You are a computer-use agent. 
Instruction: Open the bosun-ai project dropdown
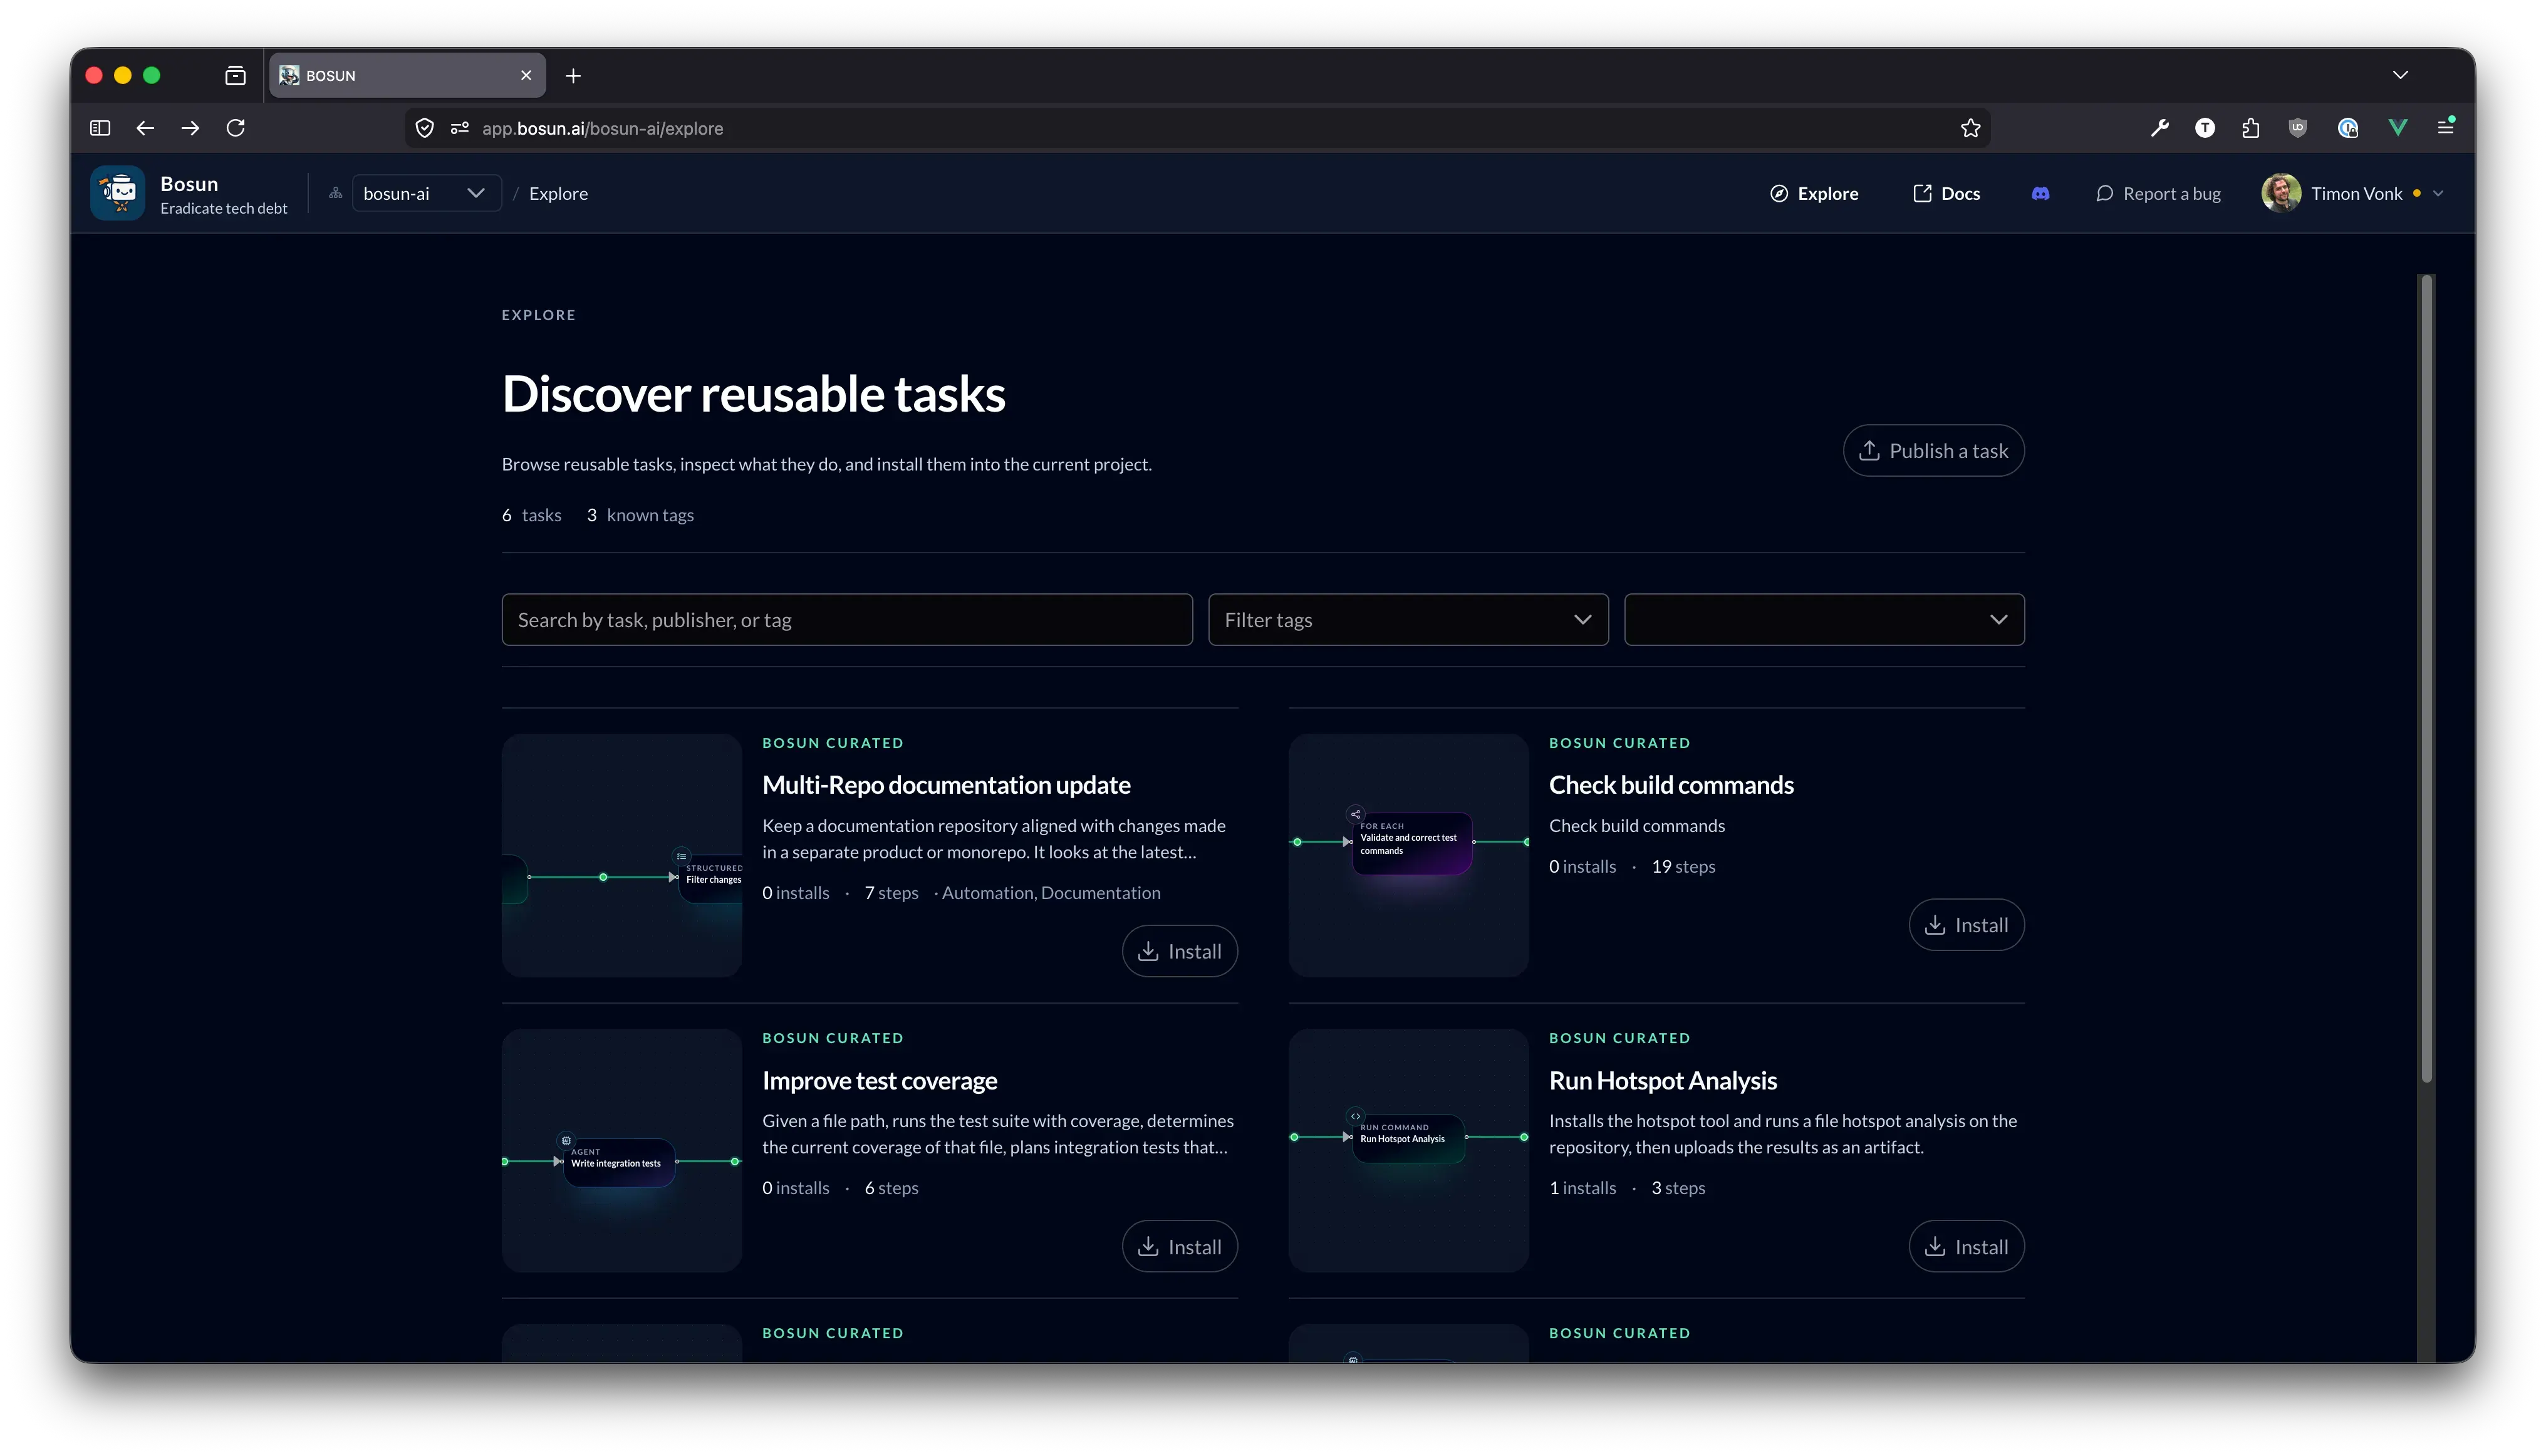[425, 193]
